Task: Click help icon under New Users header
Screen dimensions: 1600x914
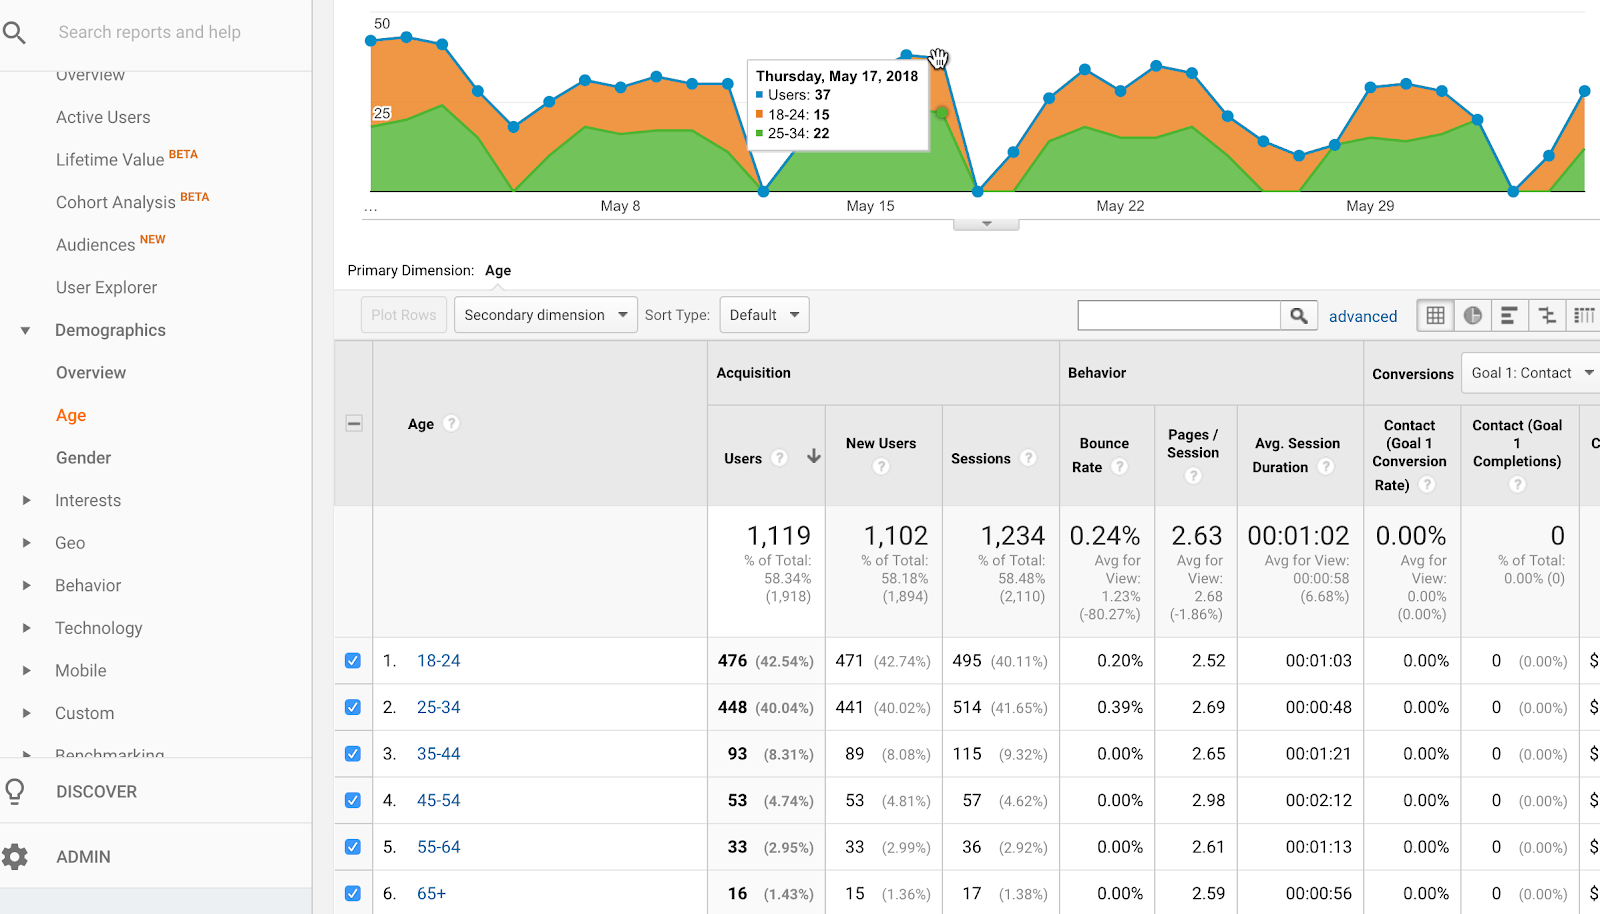Action: 881,466
